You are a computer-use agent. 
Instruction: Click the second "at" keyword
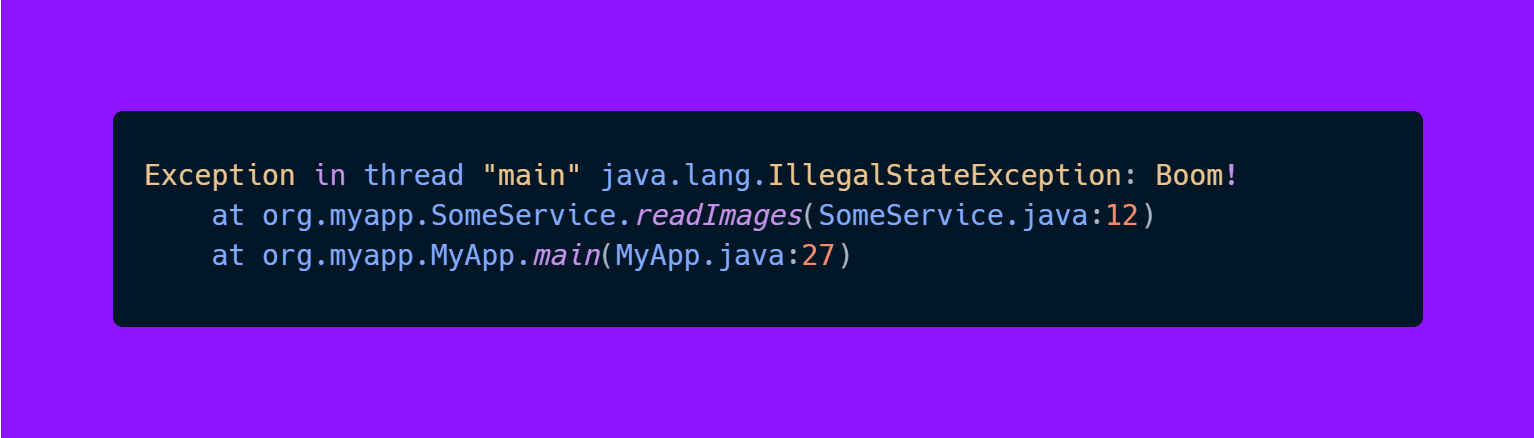(228, 256)
